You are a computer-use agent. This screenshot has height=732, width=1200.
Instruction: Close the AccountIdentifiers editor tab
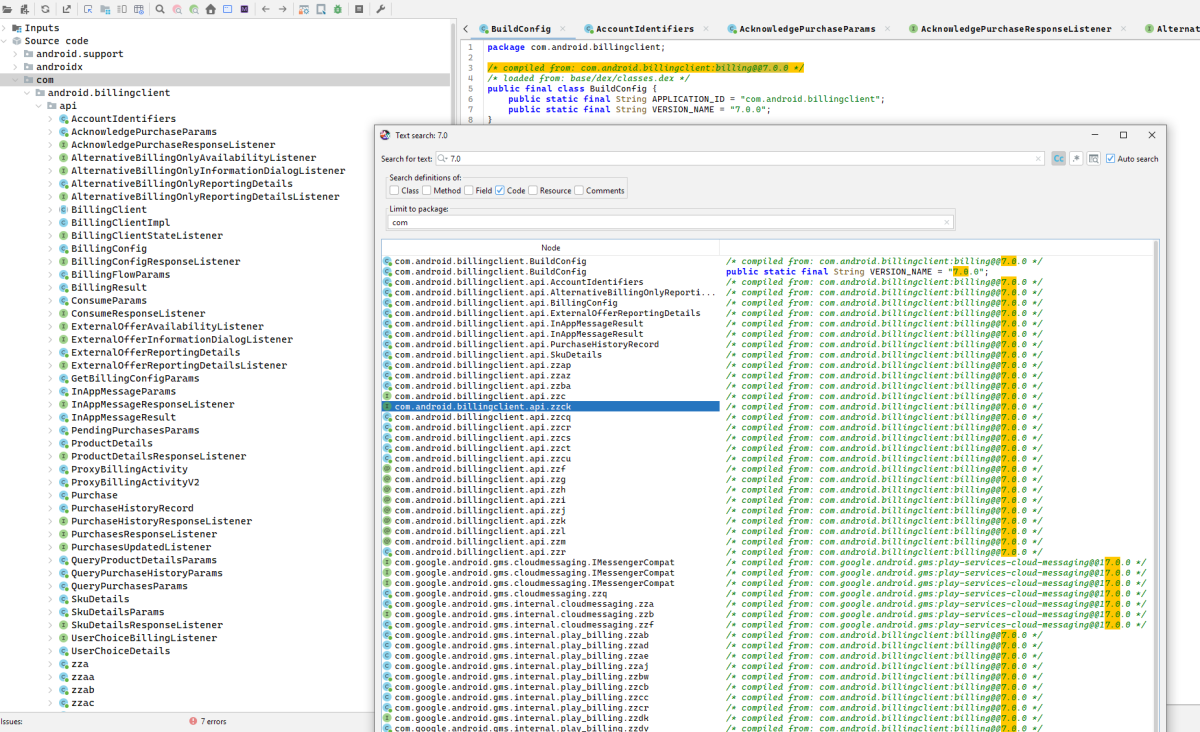[x=706, y=29]
